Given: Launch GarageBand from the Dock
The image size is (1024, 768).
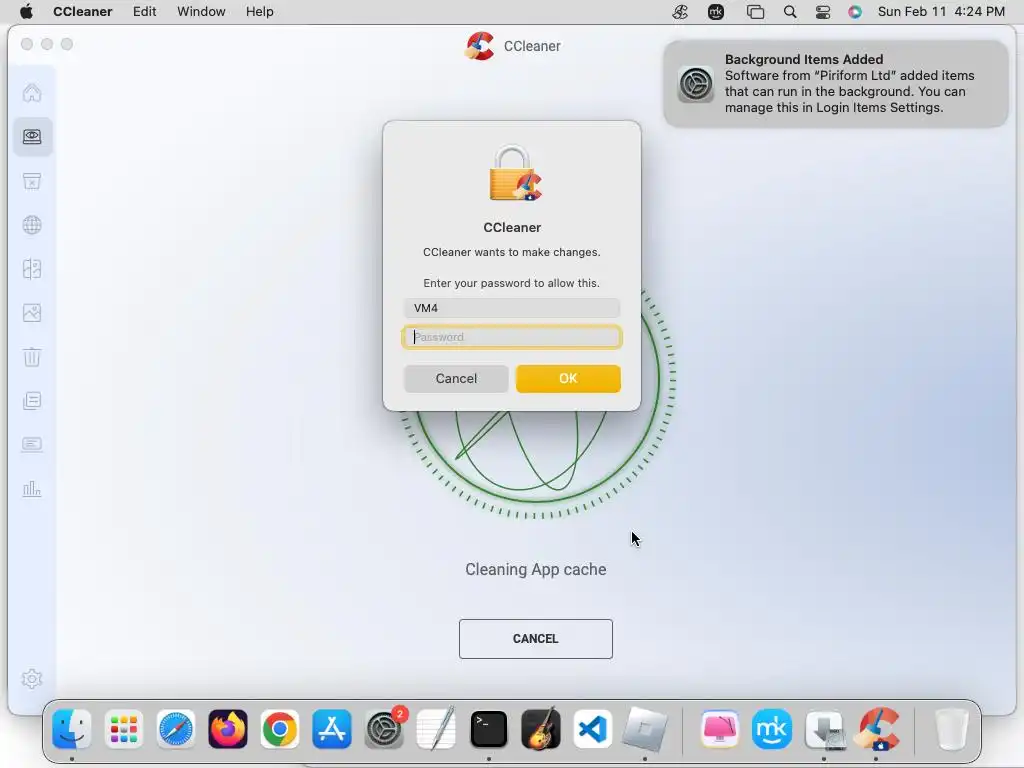Looking at the screenshot, I should [x=541, y=729].
